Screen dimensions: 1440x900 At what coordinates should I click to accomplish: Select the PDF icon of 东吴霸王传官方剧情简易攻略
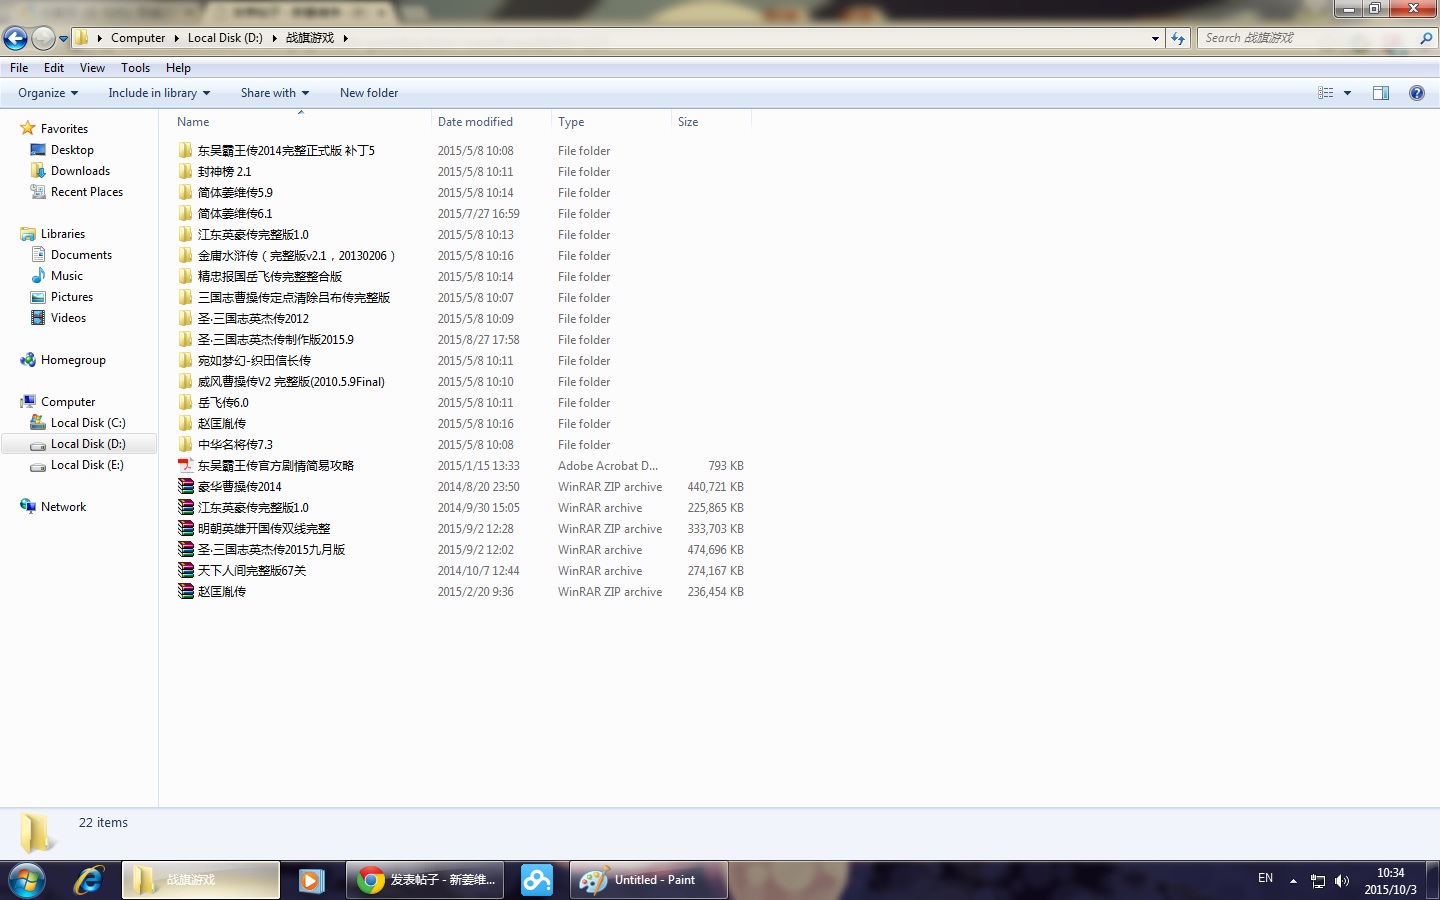coord(186,466)
